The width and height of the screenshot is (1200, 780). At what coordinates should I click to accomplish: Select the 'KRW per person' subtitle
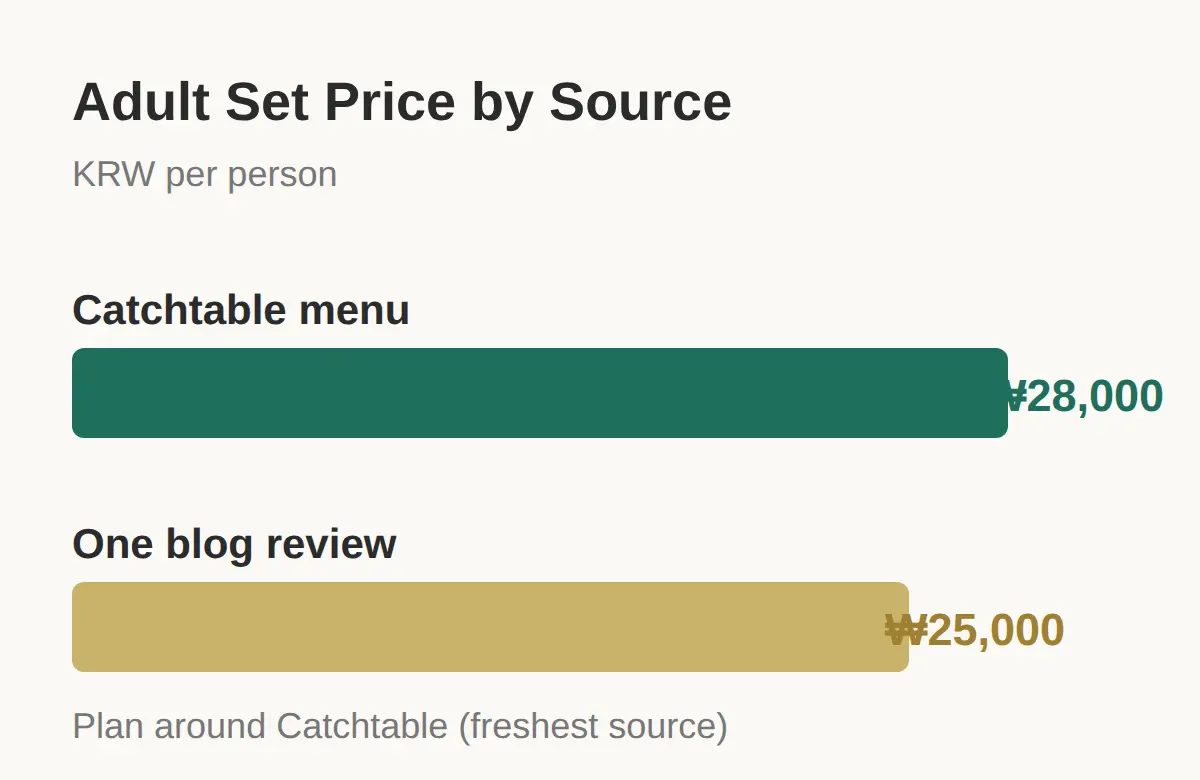205,175
